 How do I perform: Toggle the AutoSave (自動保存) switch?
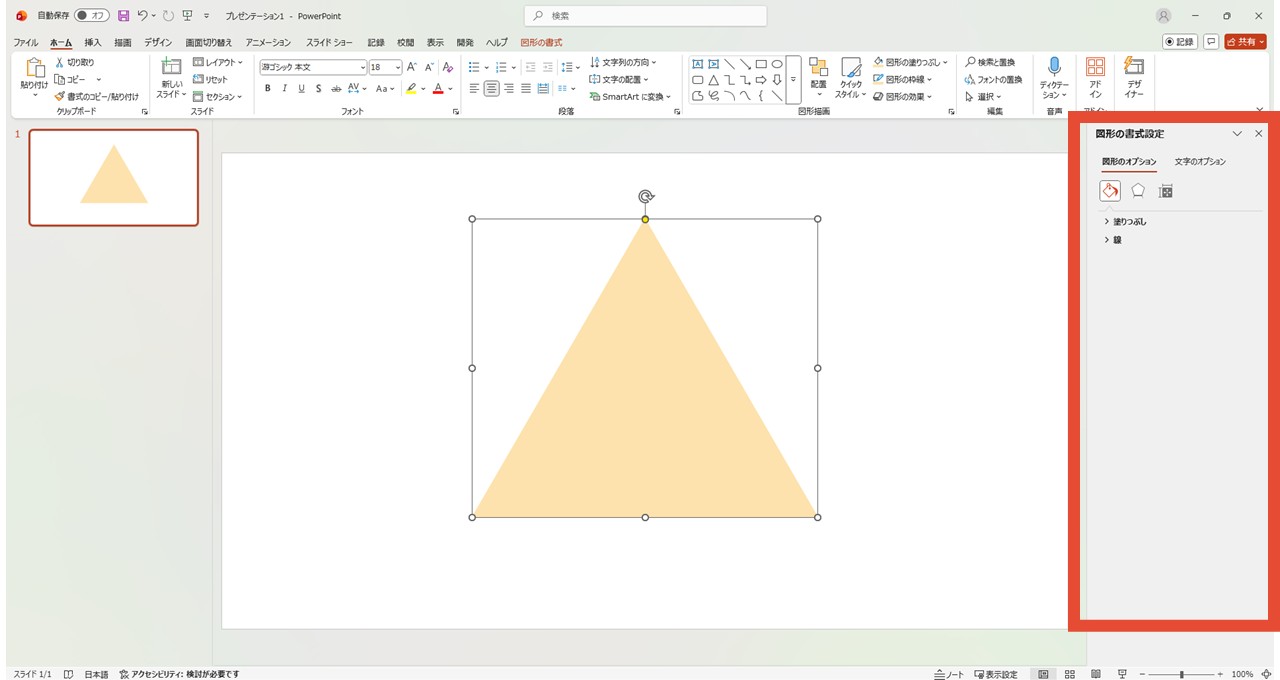92,16
